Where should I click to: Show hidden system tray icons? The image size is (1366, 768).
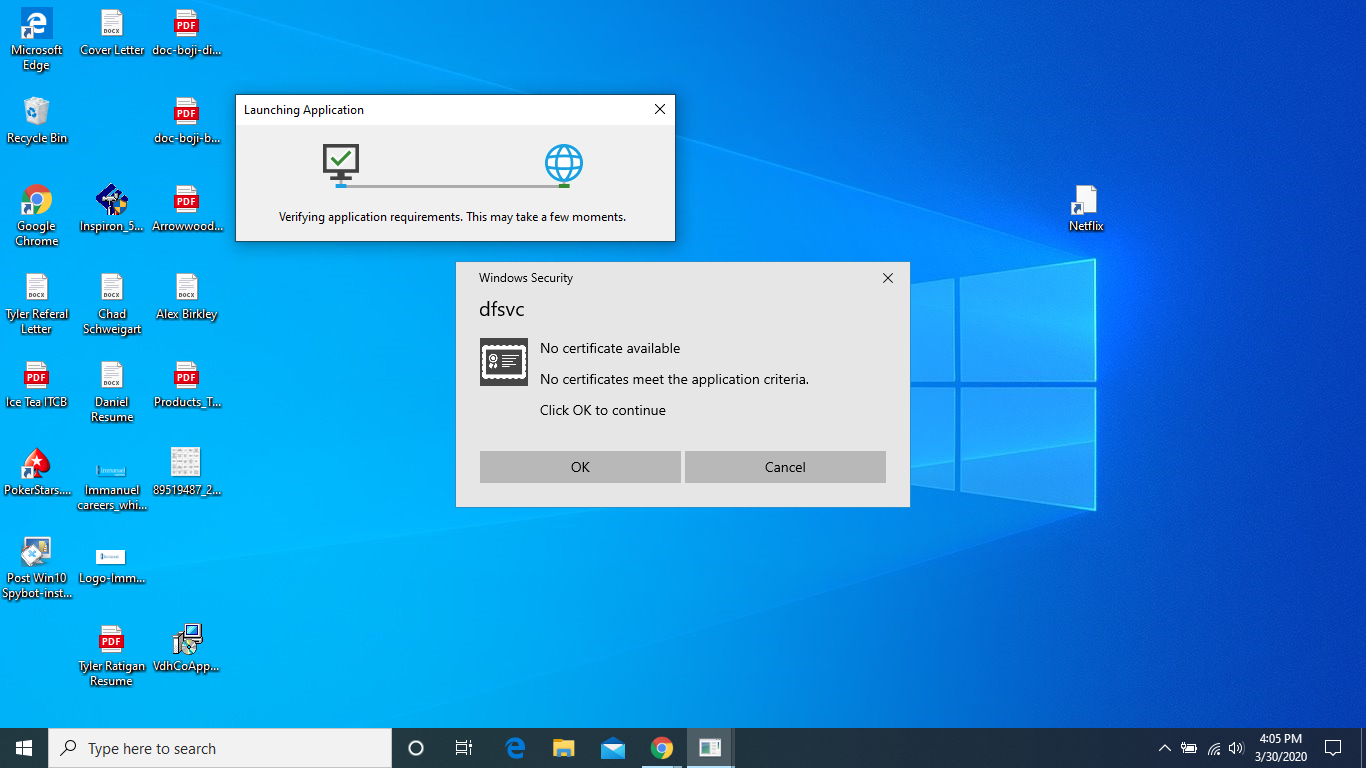(x=1164, y=748)
